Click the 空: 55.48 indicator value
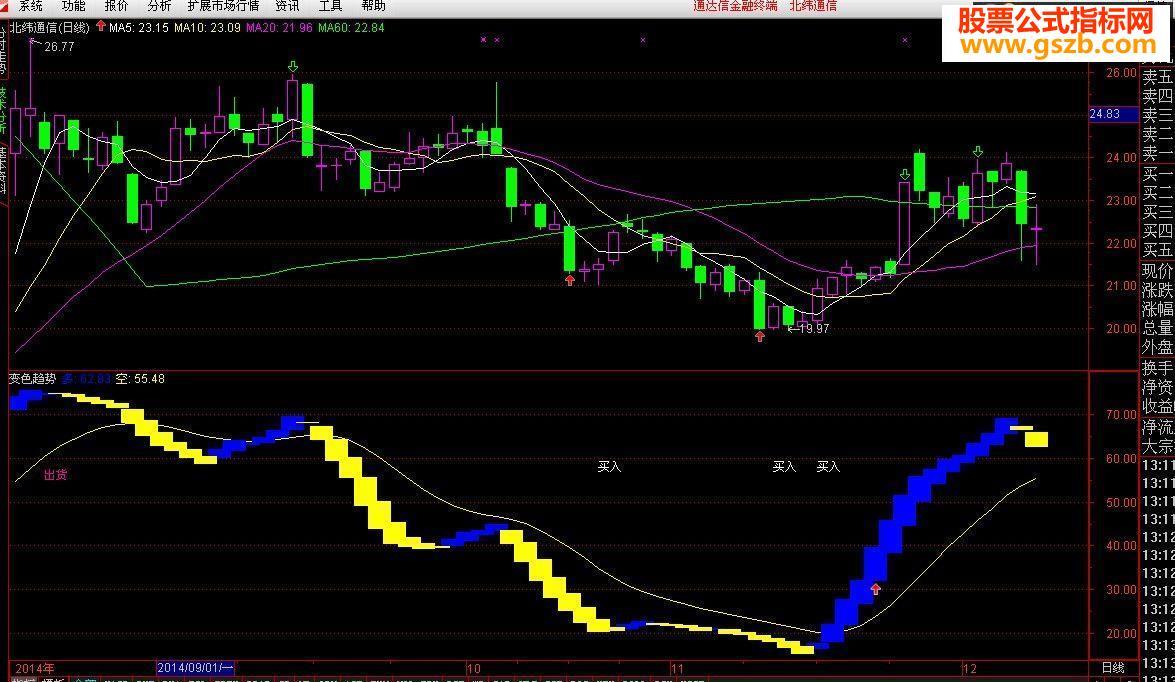 [x=139, y=378]
